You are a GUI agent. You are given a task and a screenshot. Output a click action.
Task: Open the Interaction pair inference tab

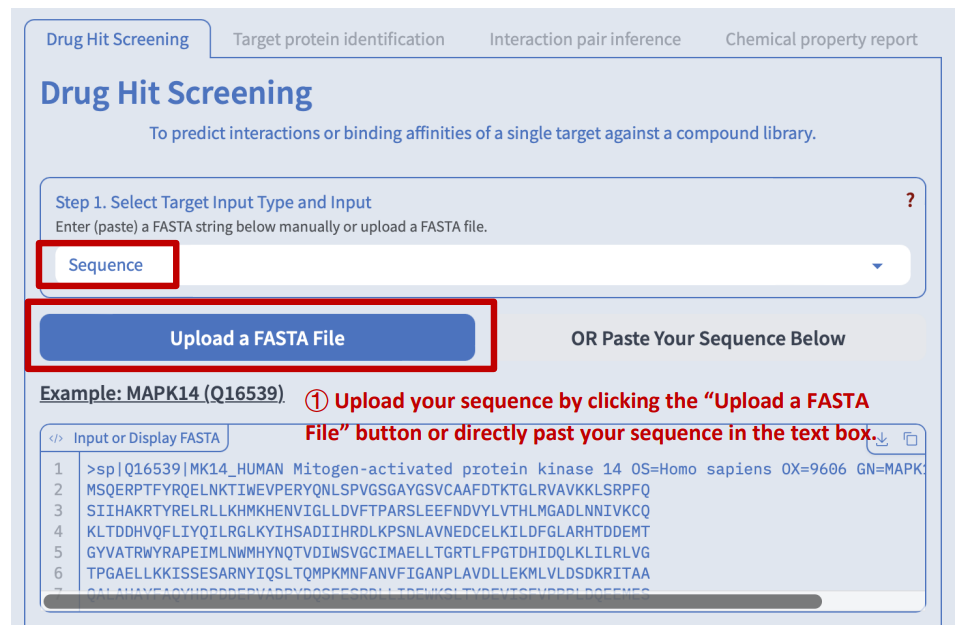tap(585, 40)
